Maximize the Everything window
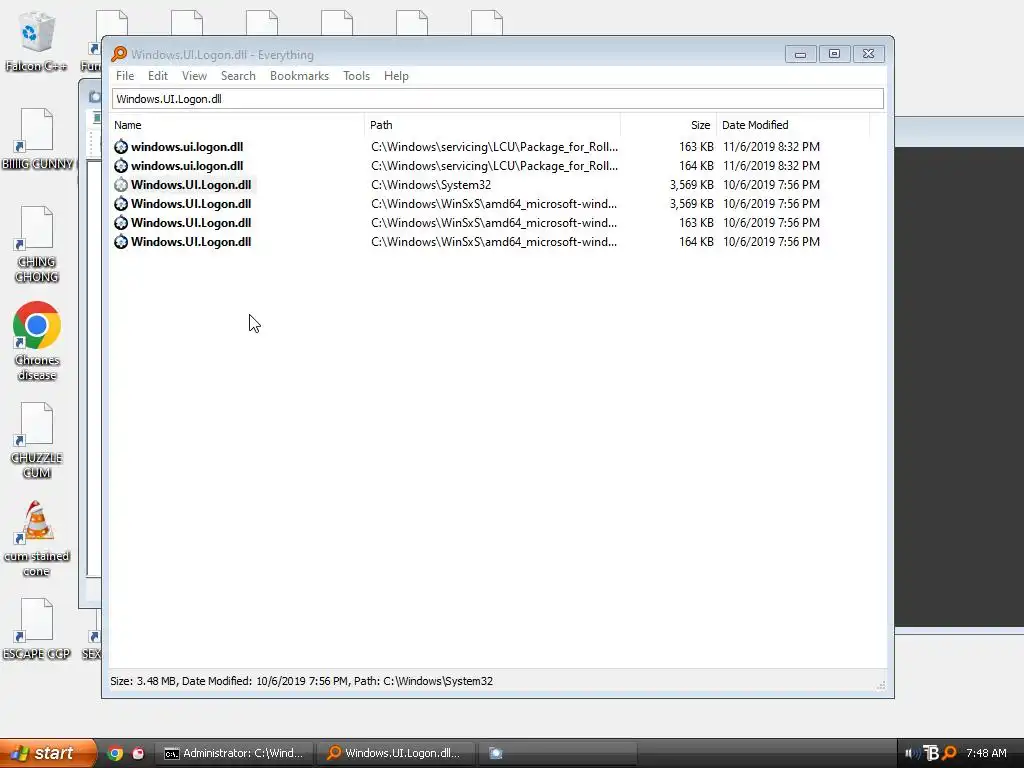Viewport: 1024px width, 768px height. pos(835,54)
